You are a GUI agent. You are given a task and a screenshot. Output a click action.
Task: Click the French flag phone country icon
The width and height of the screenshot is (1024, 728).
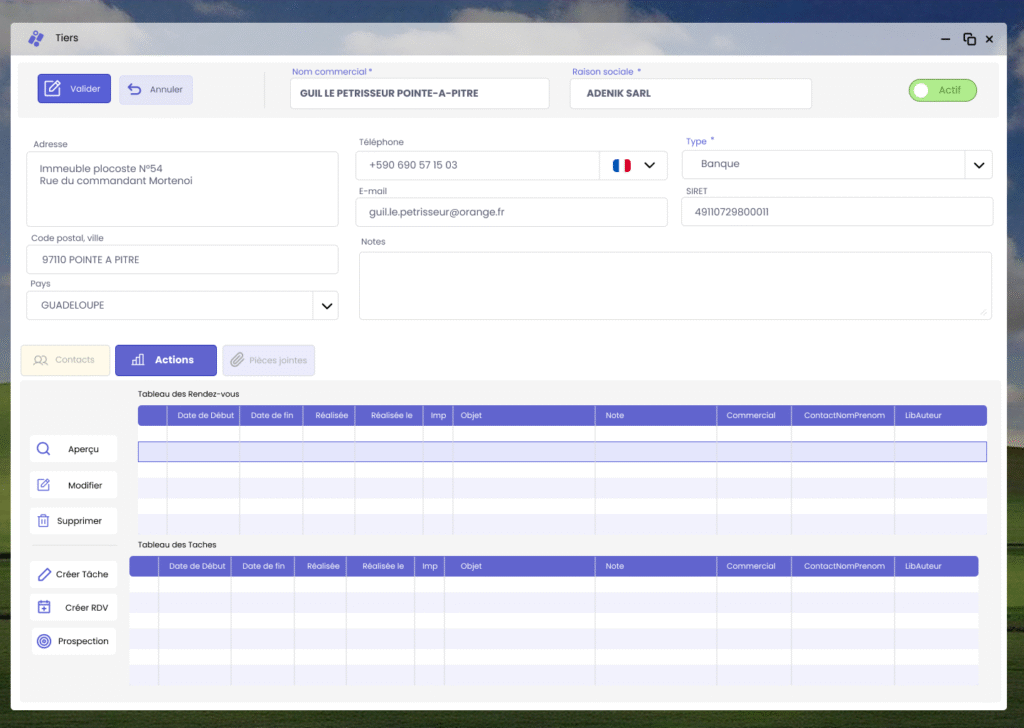click(621, 165)
